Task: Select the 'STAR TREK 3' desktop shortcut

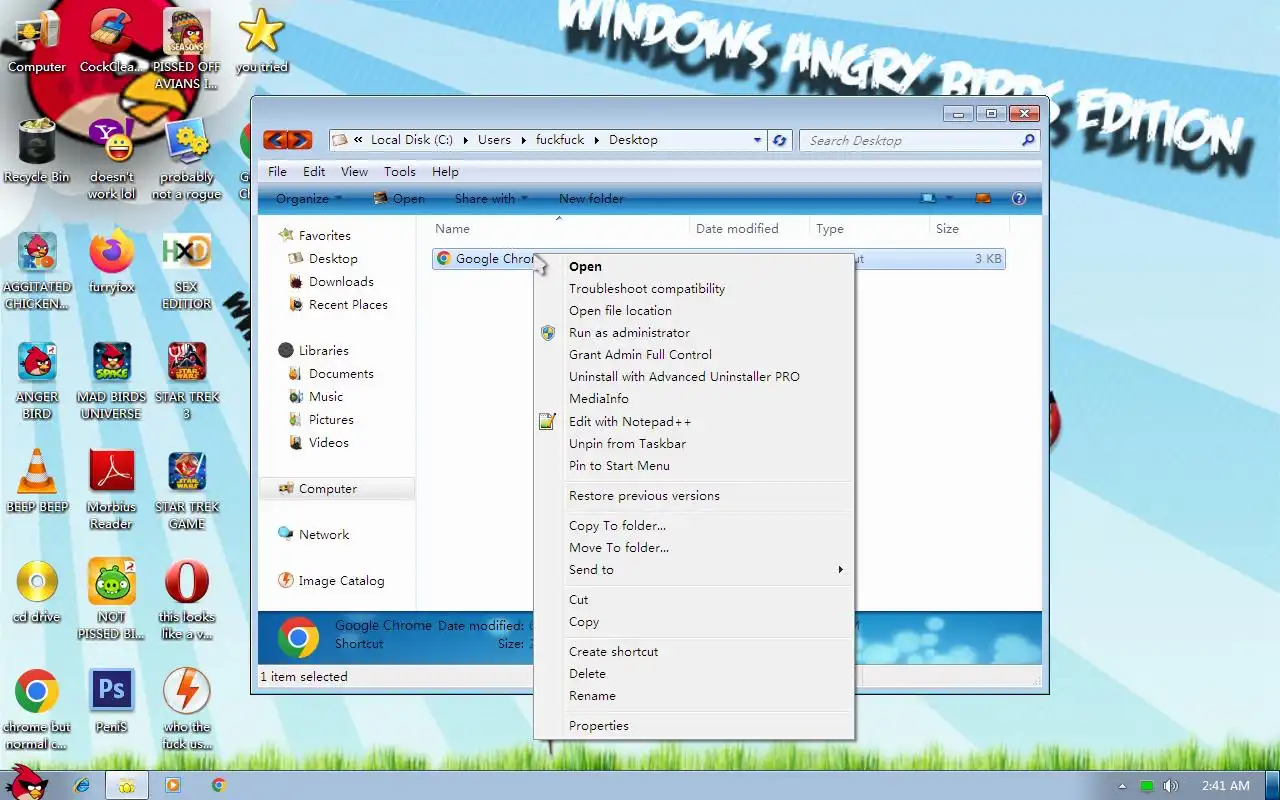Action: [x=186, y=378]
